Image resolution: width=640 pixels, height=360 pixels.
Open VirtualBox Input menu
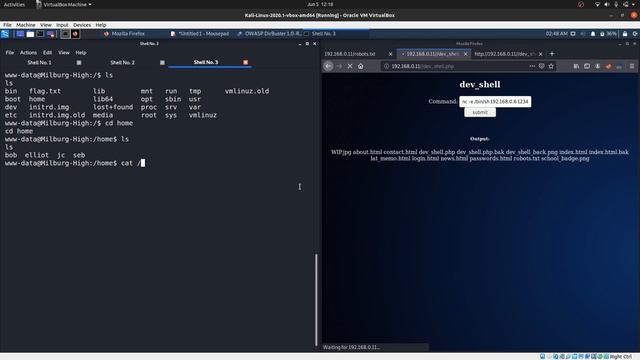(62, 25)
